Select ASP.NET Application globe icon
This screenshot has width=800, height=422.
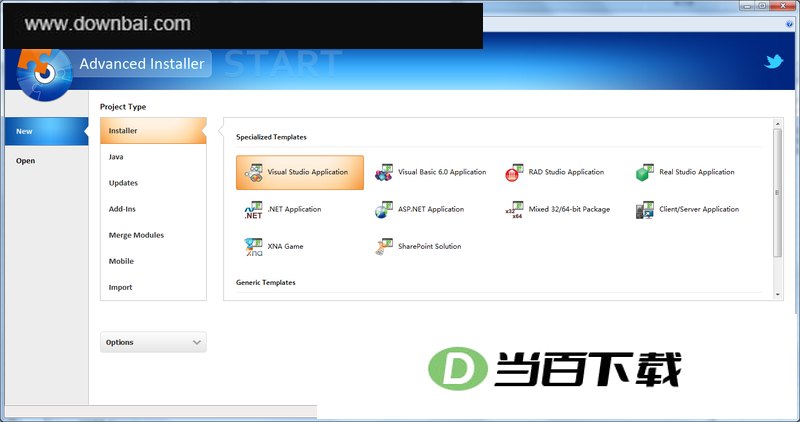pyautogui.click(x=384, y=210)
